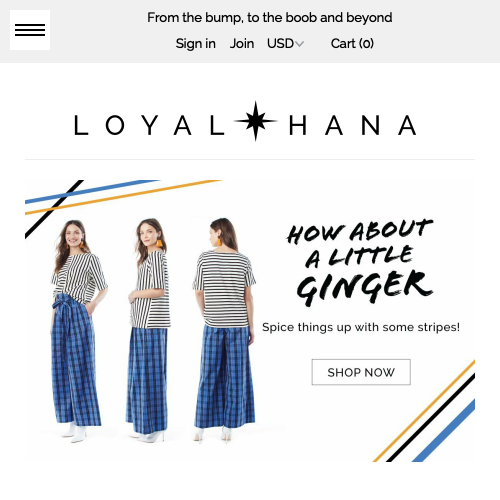Click 'Spice things up with some stripes!' text
The width and height of the screenshot is (500, 500).
tap(361, 327)
